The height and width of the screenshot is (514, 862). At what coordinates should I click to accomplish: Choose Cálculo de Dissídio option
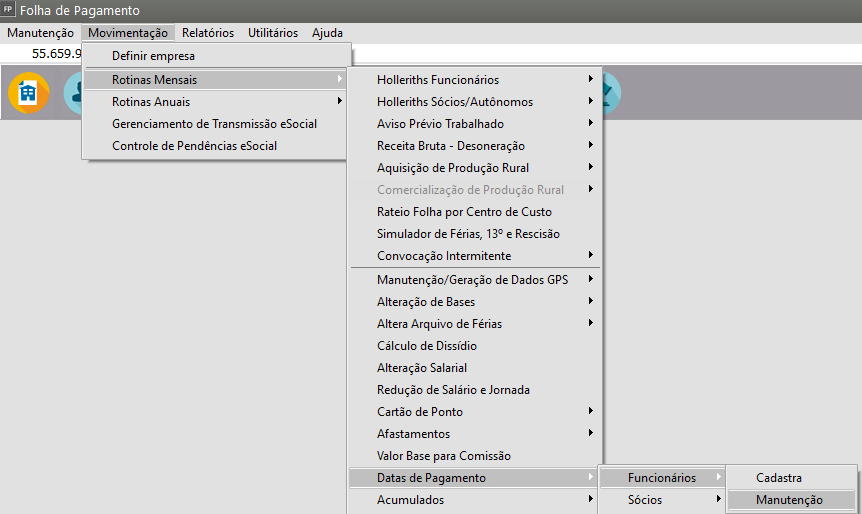point(427,346)
